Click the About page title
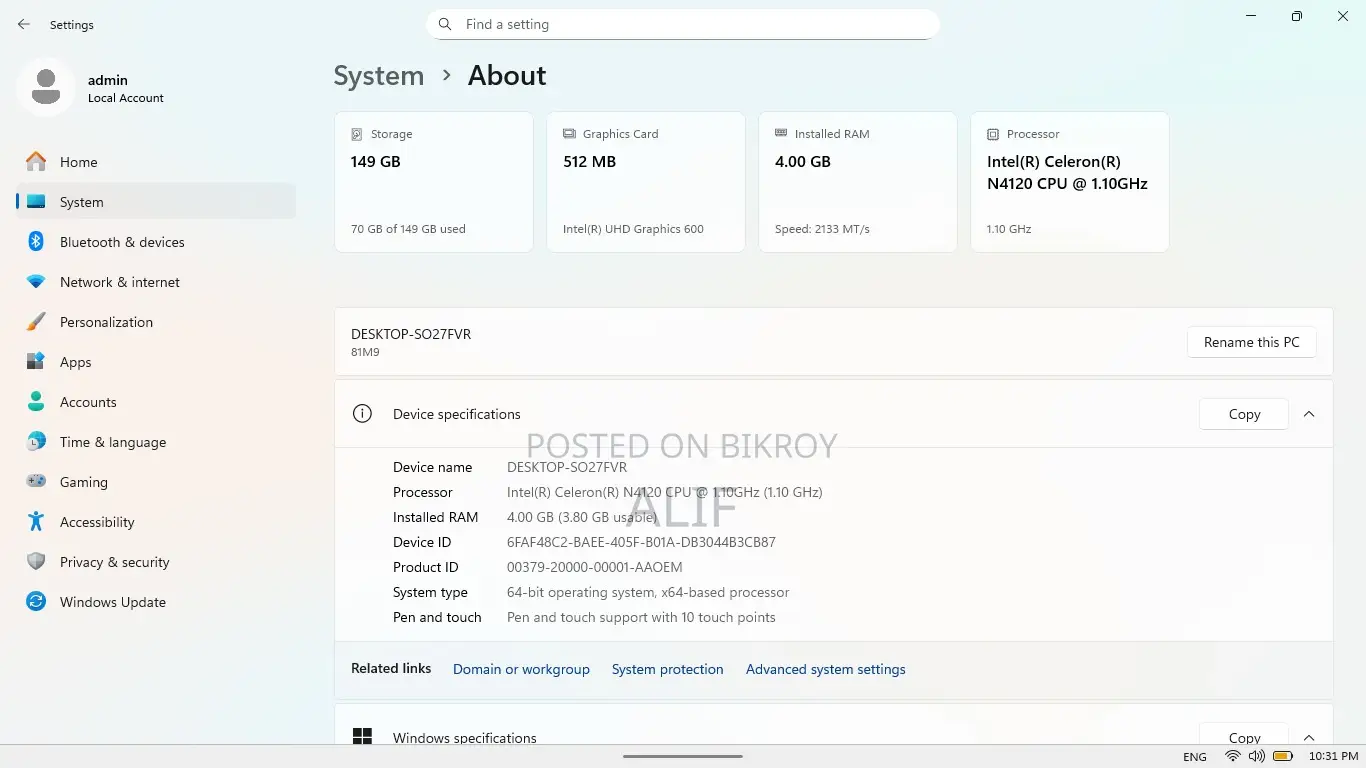The image size is (1366, 768). tap(507, 76)
